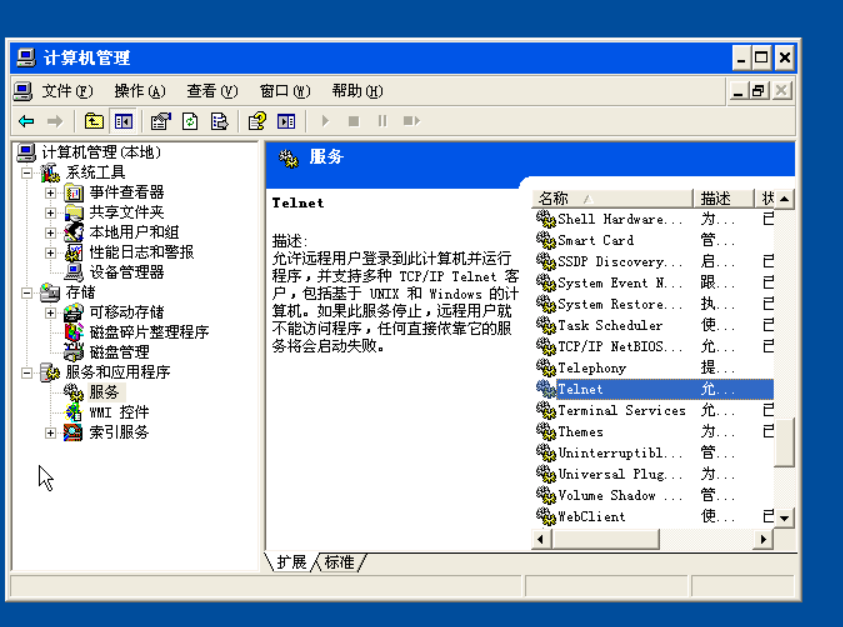Image resolution: width=843 pixels, height=627 pixels.
Task: Click the Help question mark toolbar icon
Action: [x=257, y=122]
